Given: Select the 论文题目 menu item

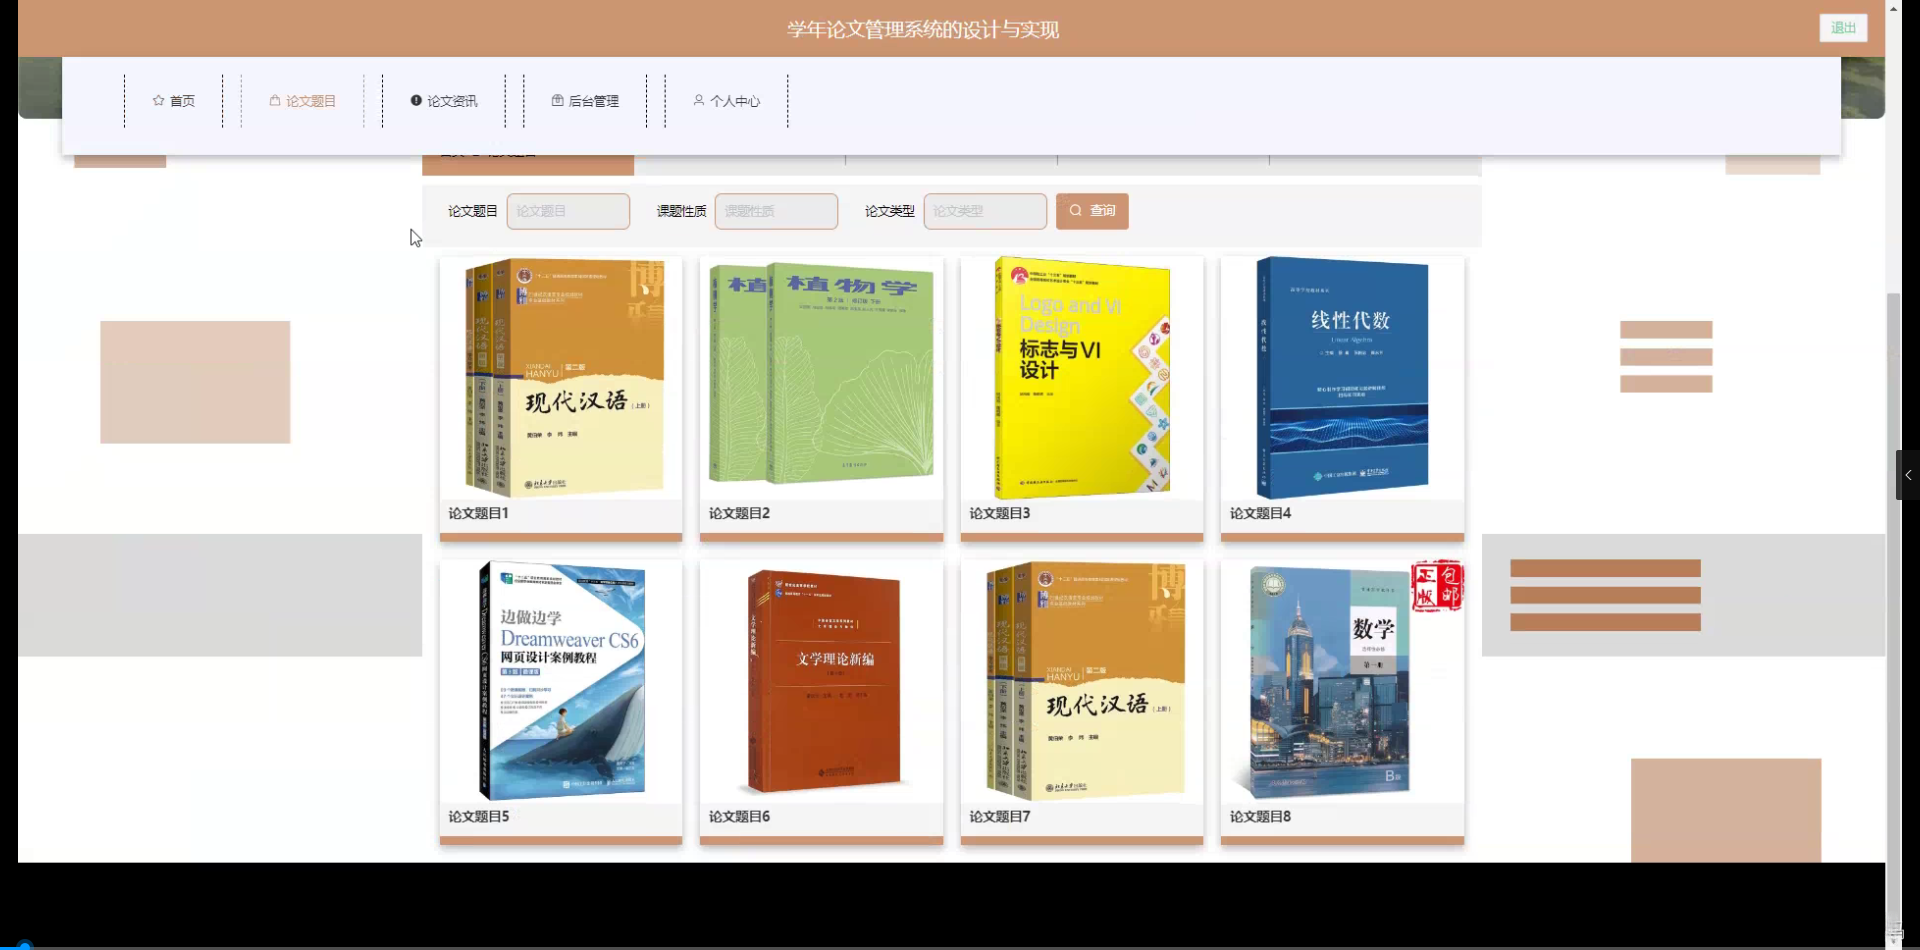Looking at the screenshot, I should coord(302,101).
